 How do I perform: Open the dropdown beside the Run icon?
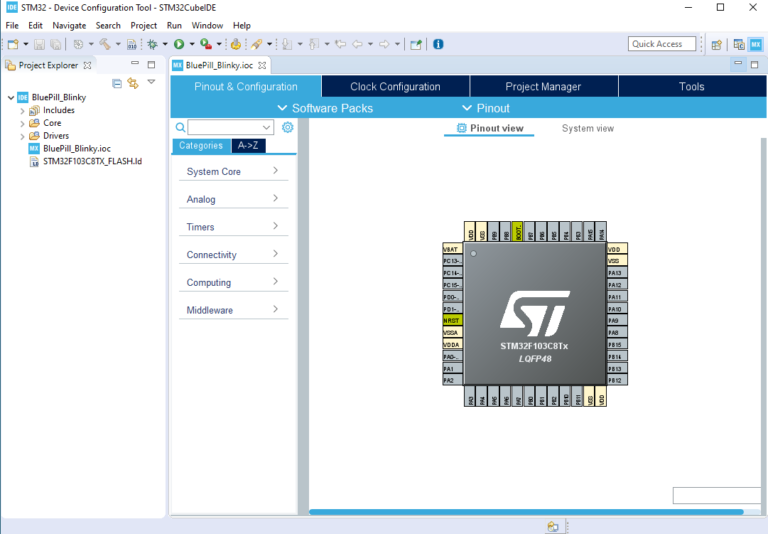tap(192, 45)
